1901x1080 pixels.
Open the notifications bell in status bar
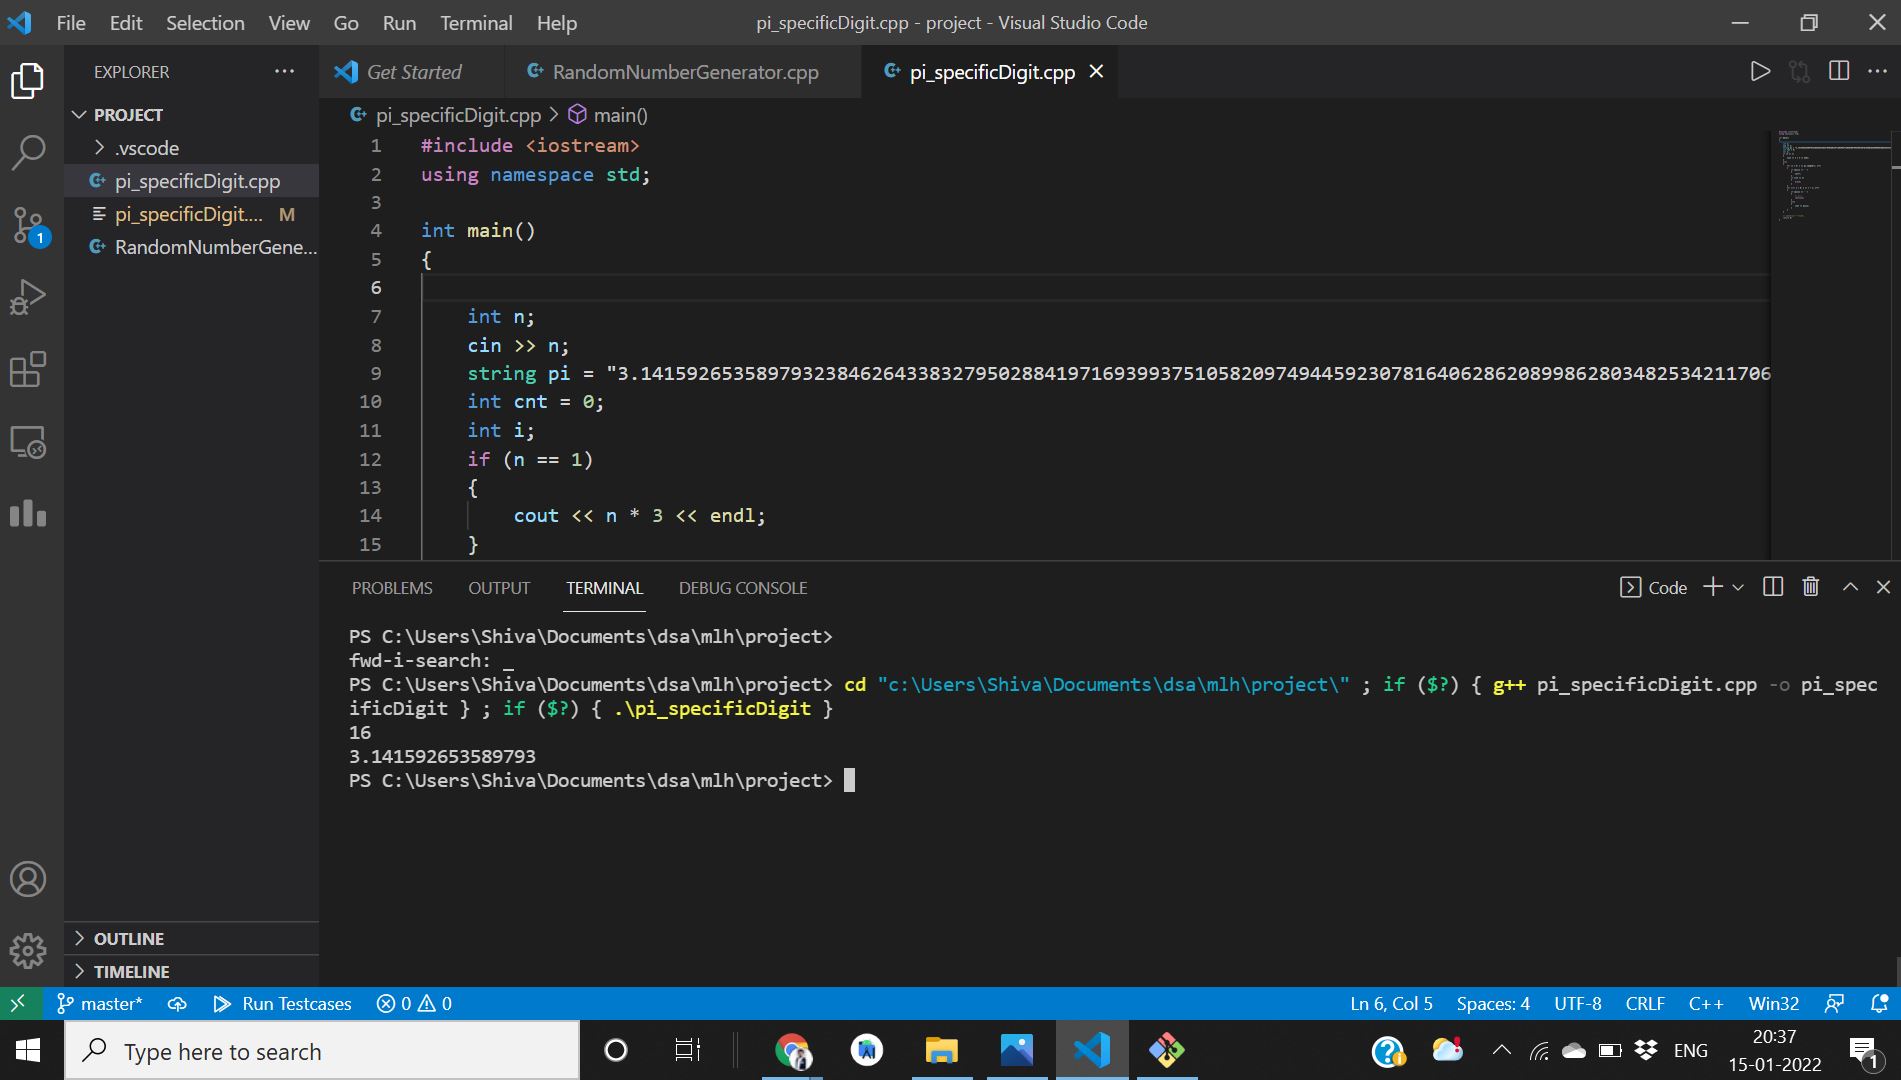coord(1878,1003)
